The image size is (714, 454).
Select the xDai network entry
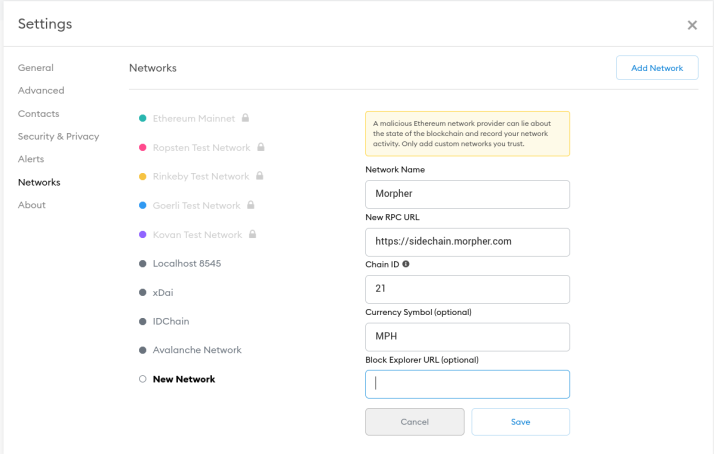click(x=163, y=292)
